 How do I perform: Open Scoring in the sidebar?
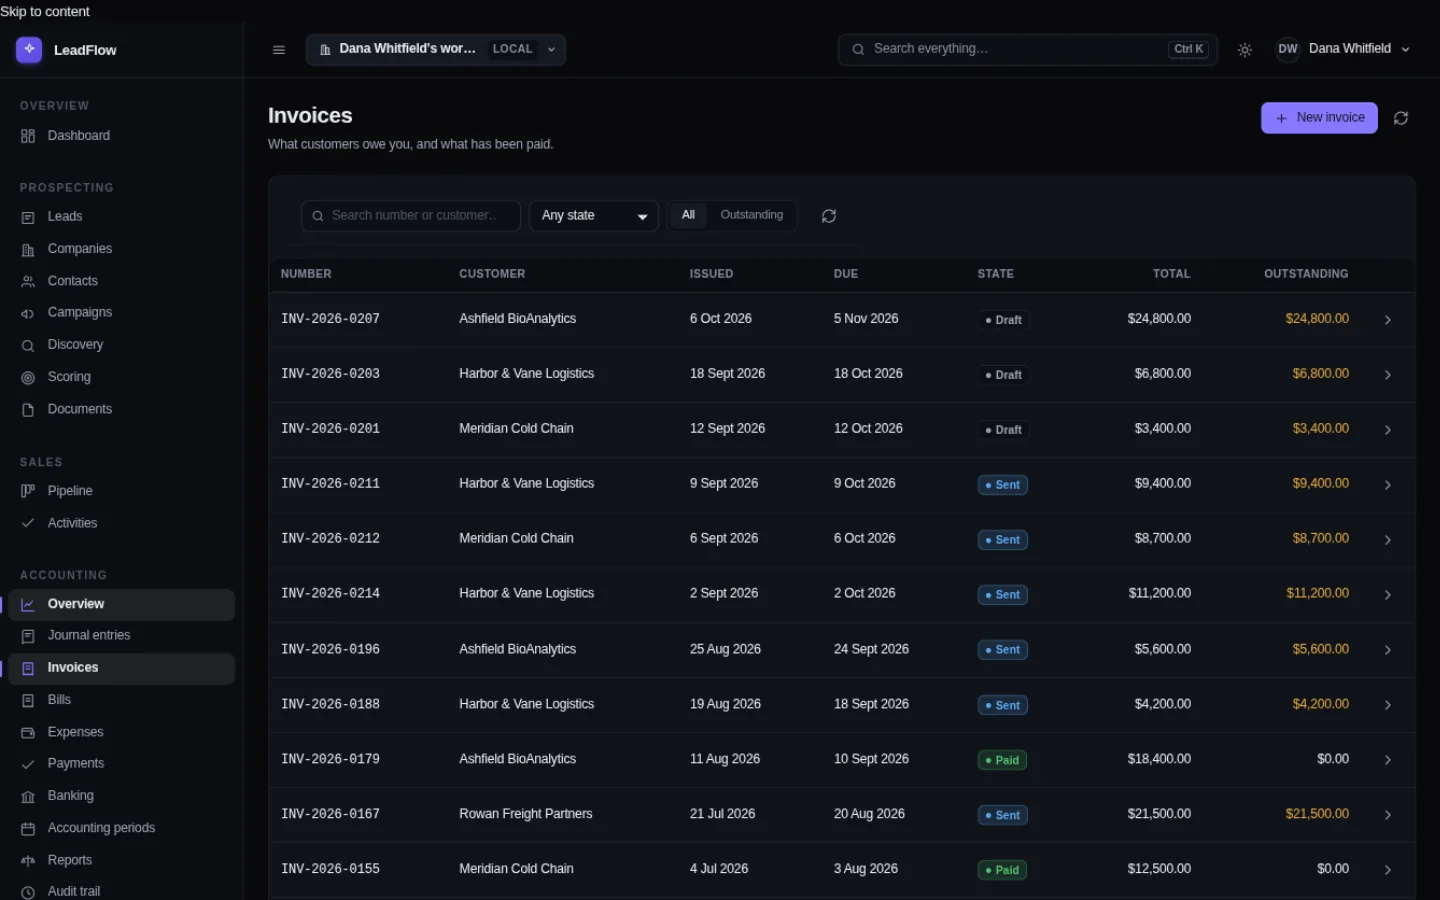pyautogui.click(x=122, y=377)
